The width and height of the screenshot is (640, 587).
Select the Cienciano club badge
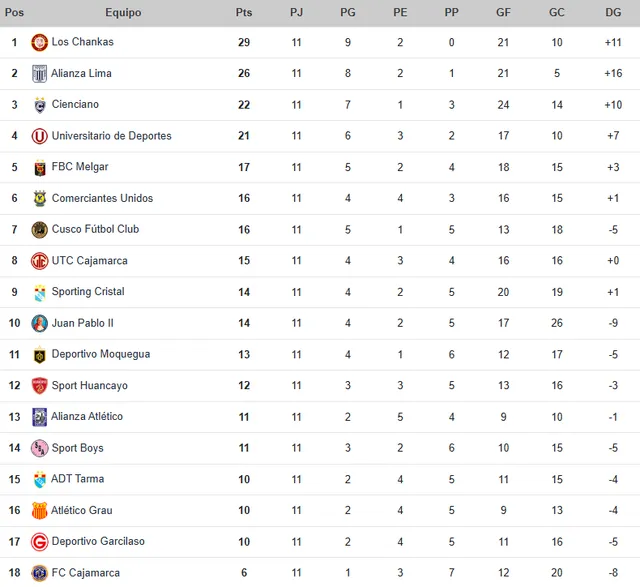tap(40, 105)
